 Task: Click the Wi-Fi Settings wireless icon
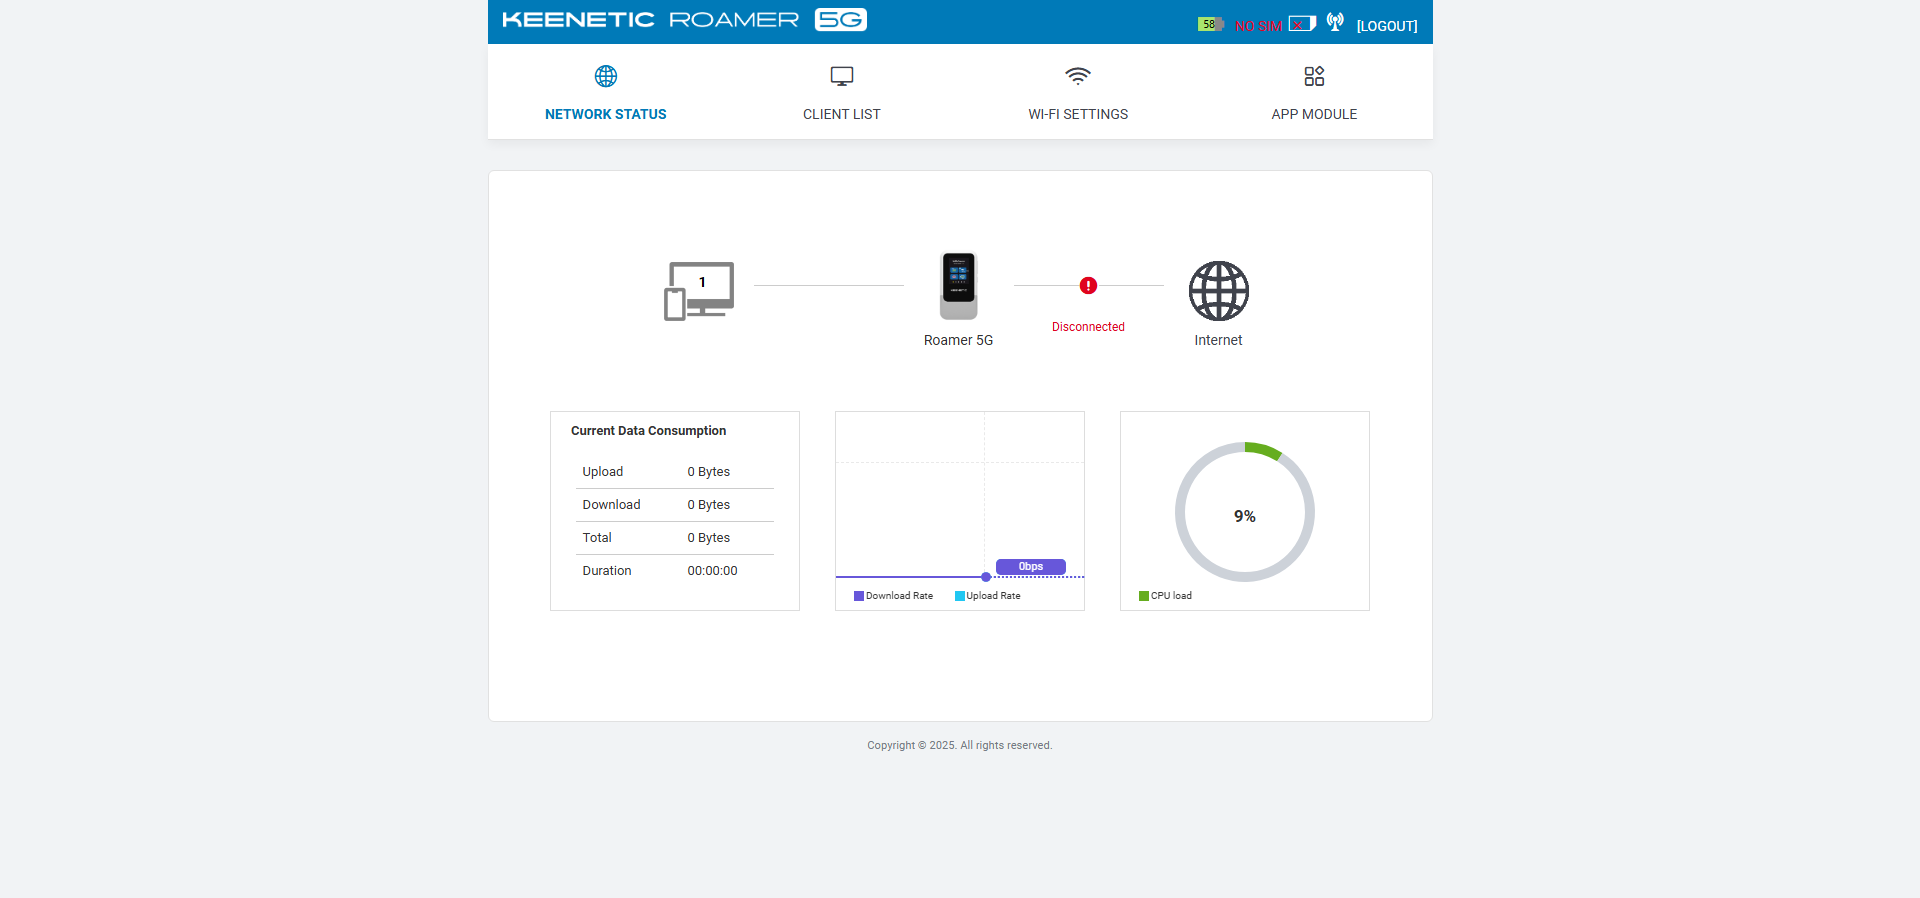(x=1078, y=76)
